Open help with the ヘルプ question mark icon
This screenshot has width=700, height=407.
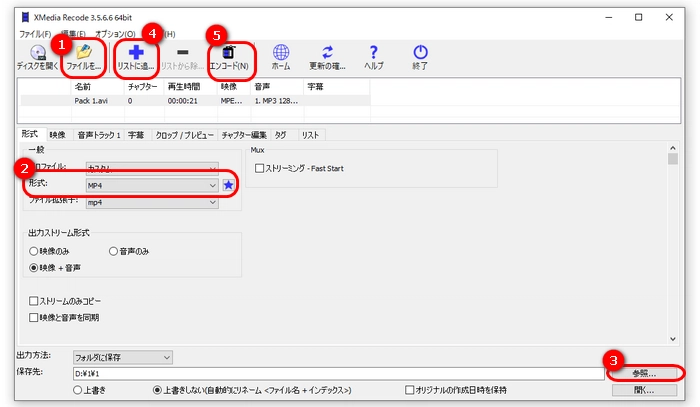pyautogui.click(x=373, y=55)
